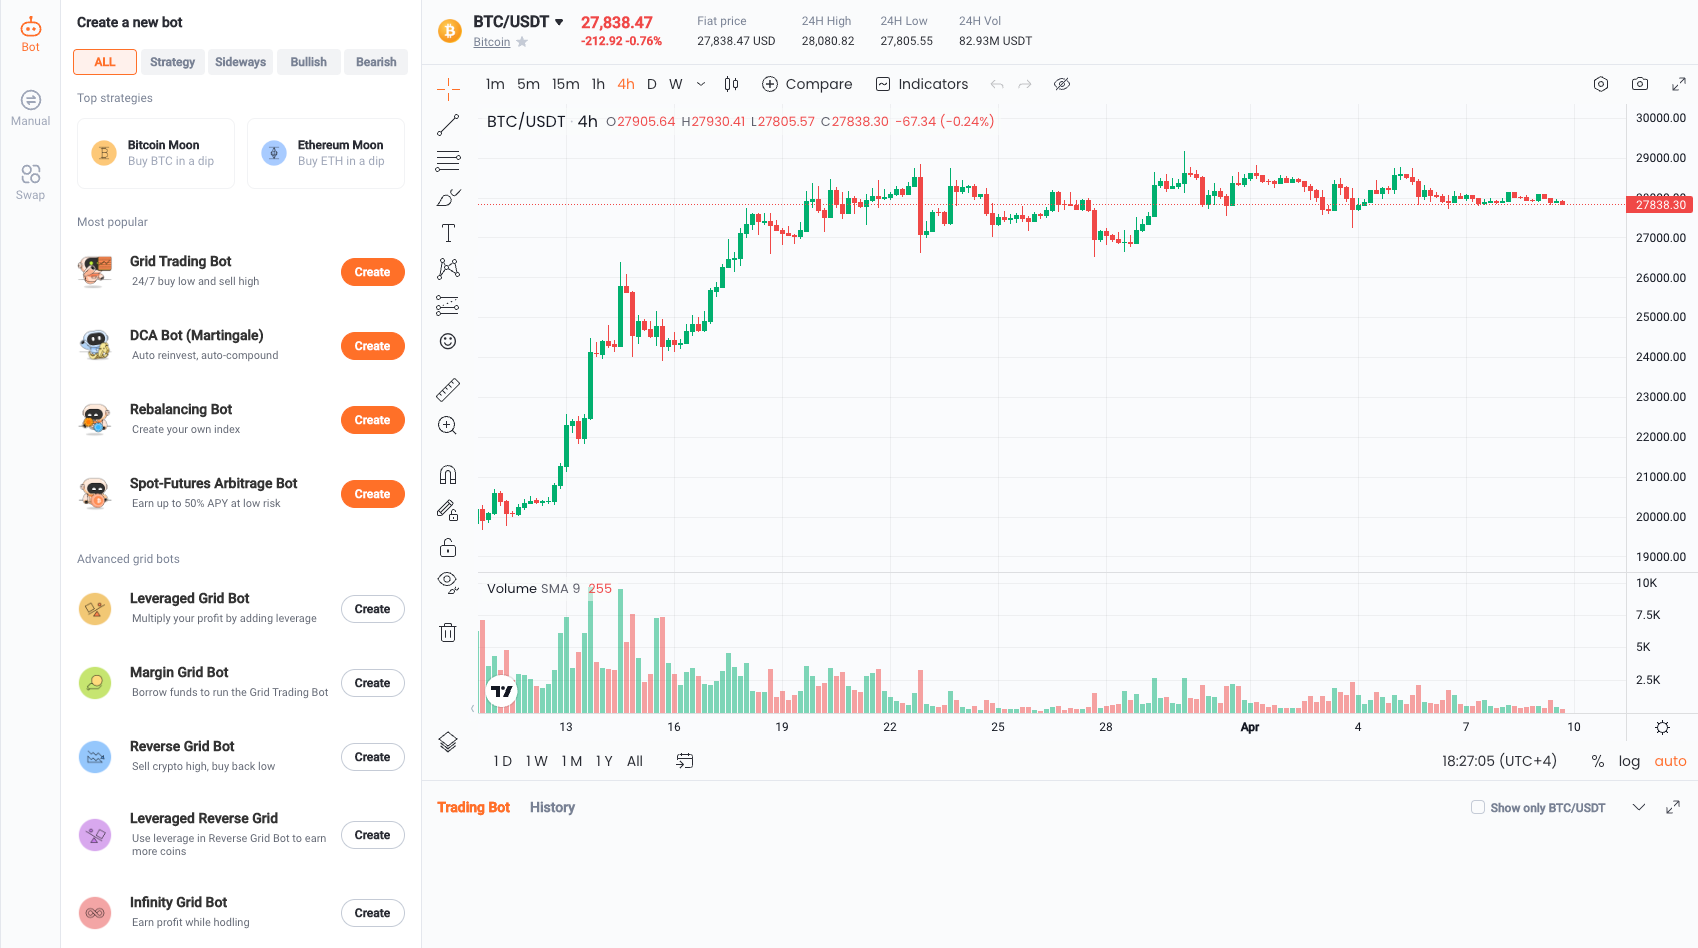Toggle hide indicators eye in top toolbar
This screenshot has width=1698, height=948.
pyautogui.click(x=1062, y=84)
